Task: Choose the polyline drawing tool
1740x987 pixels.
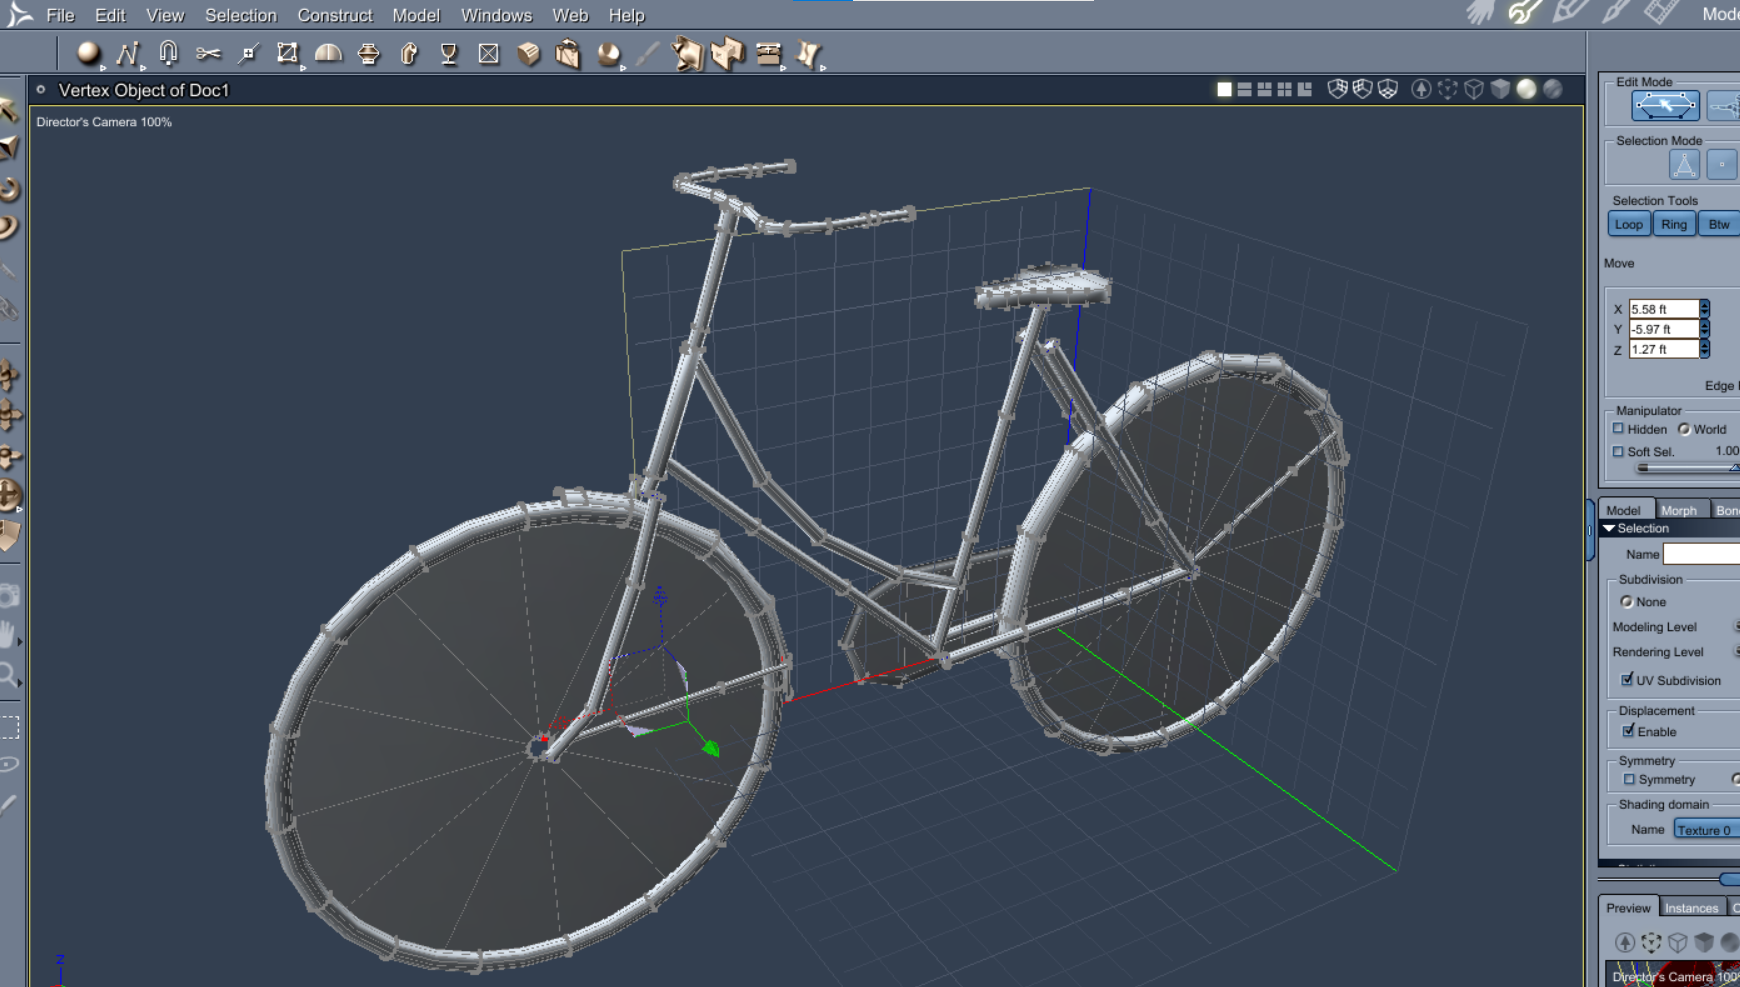Action: coord(127,53)
